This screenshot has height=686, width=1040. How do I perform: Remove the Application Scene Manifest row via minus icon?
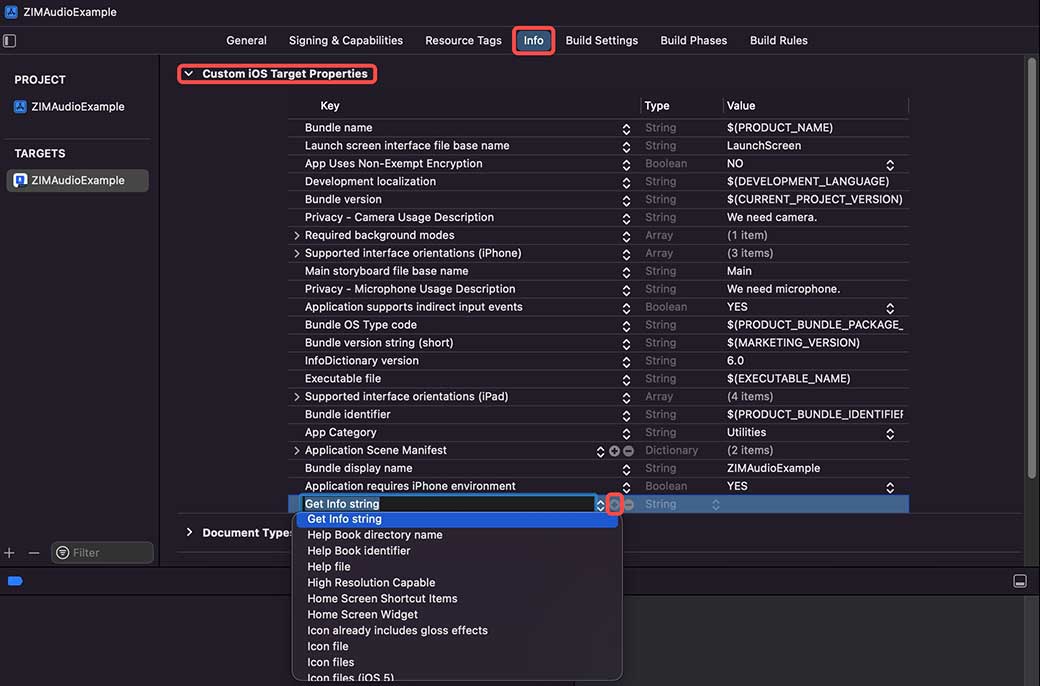(628, 451)
